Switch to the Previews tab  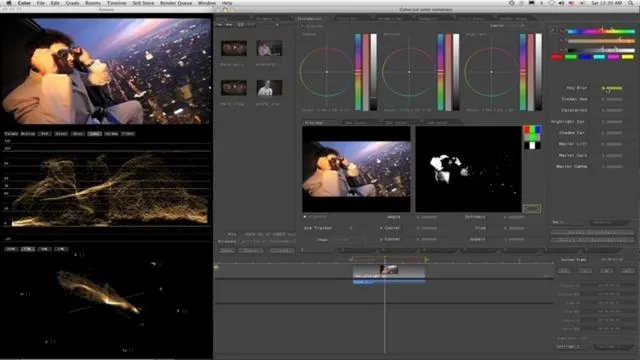point(314,122)
